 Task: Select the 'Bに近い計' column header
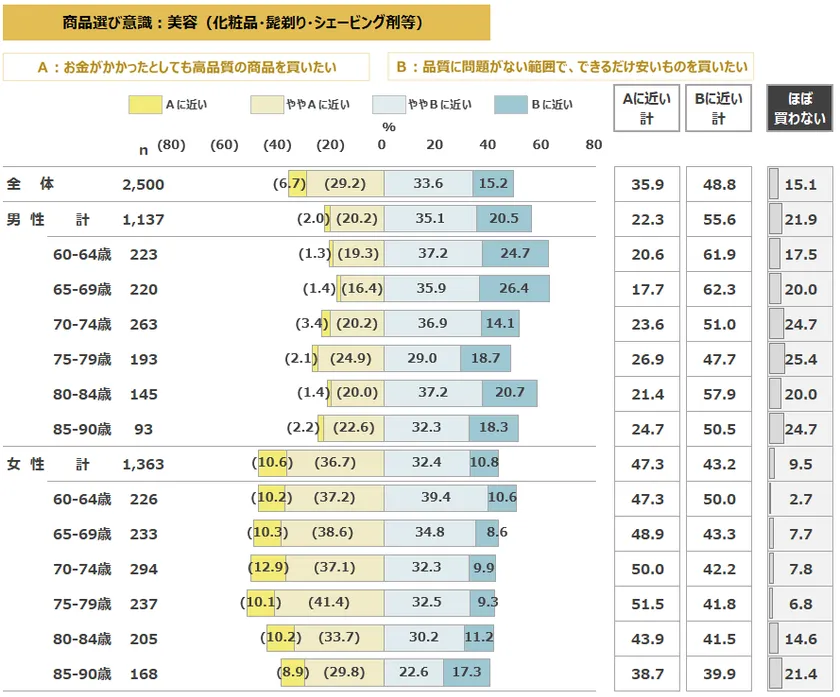point(718,108)
